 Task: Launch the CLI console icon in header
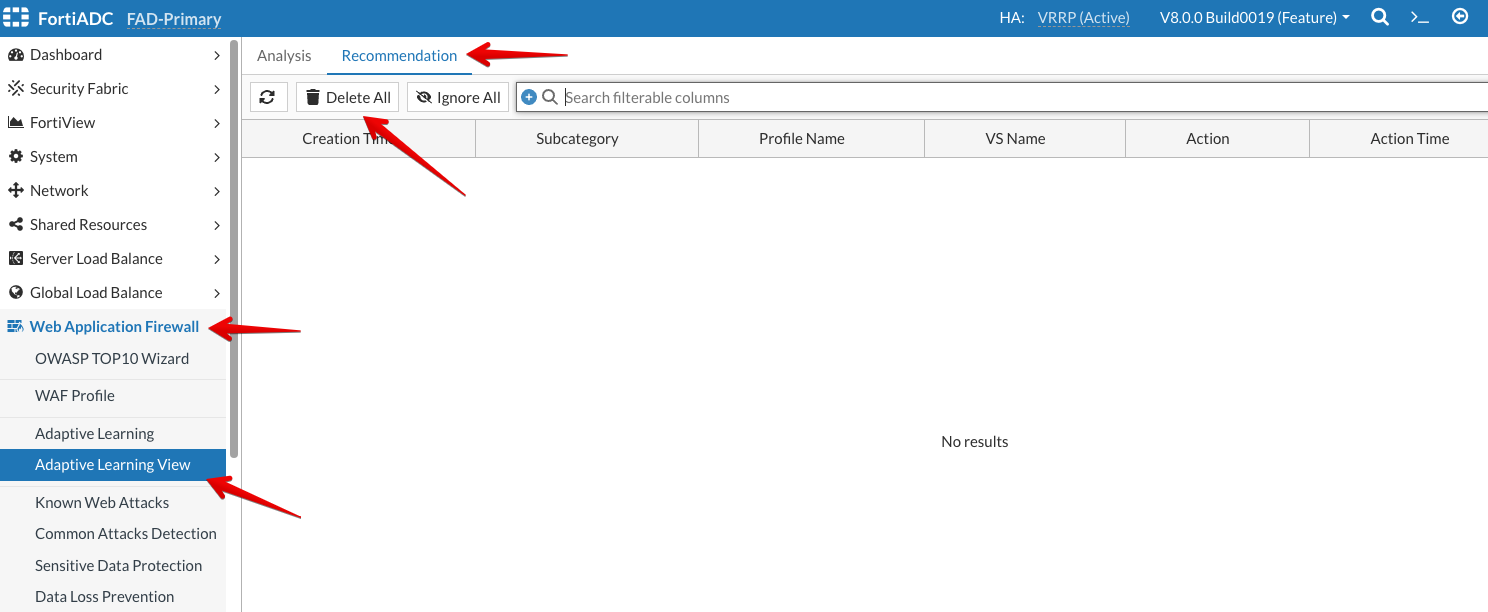(1419, 17)
